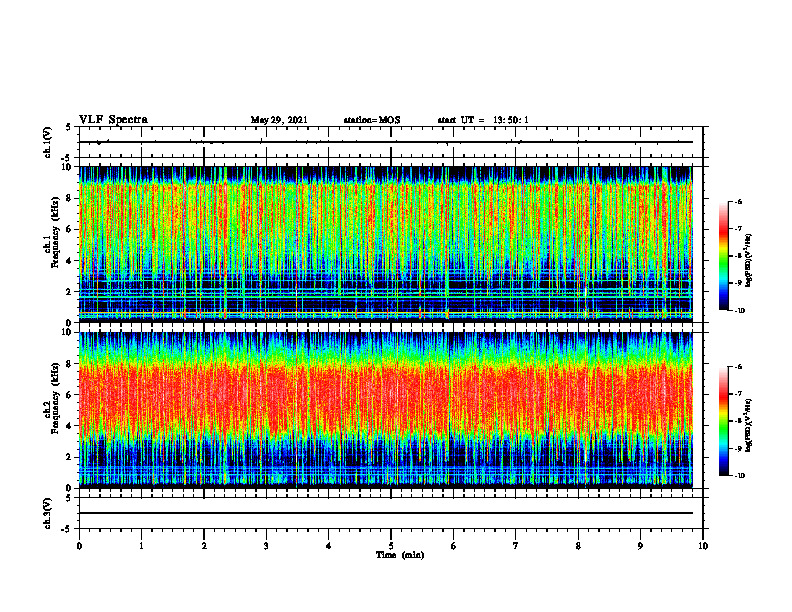Click time axis tick label "9"

pos(640,546)
